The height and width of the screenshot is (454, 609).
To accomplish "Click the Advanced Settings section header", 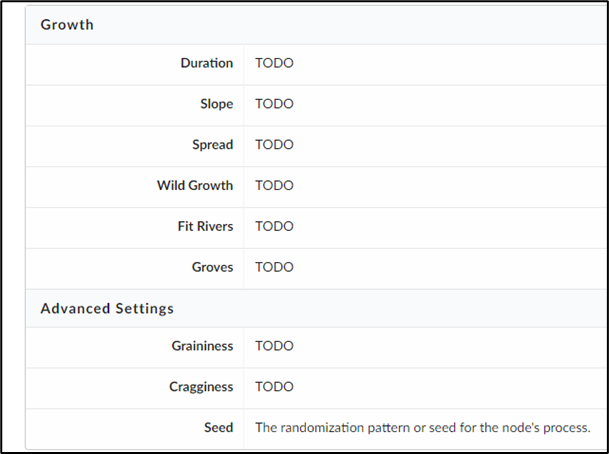I will (x=107, y=308).
